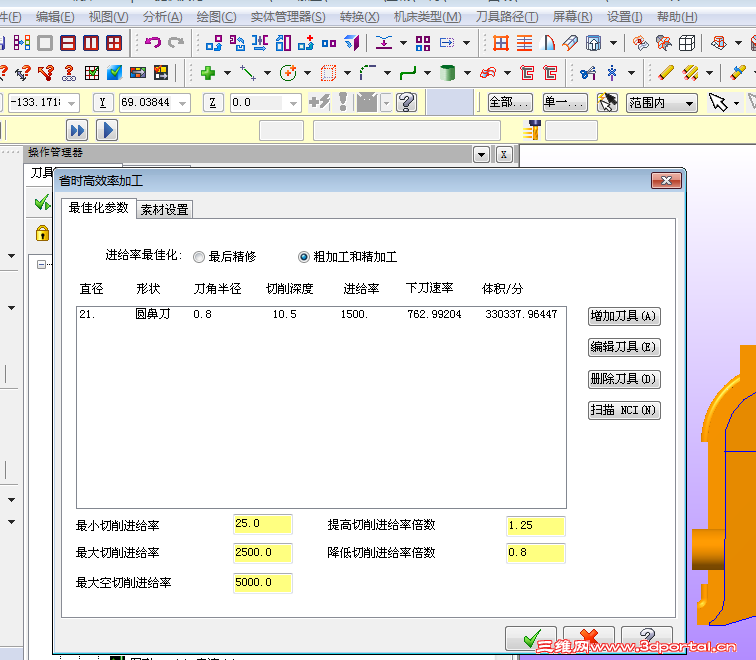Click the yellow padlock icon in operations manager
The height and width of the screenshot is (660, 756).
(x=42, y=233)
